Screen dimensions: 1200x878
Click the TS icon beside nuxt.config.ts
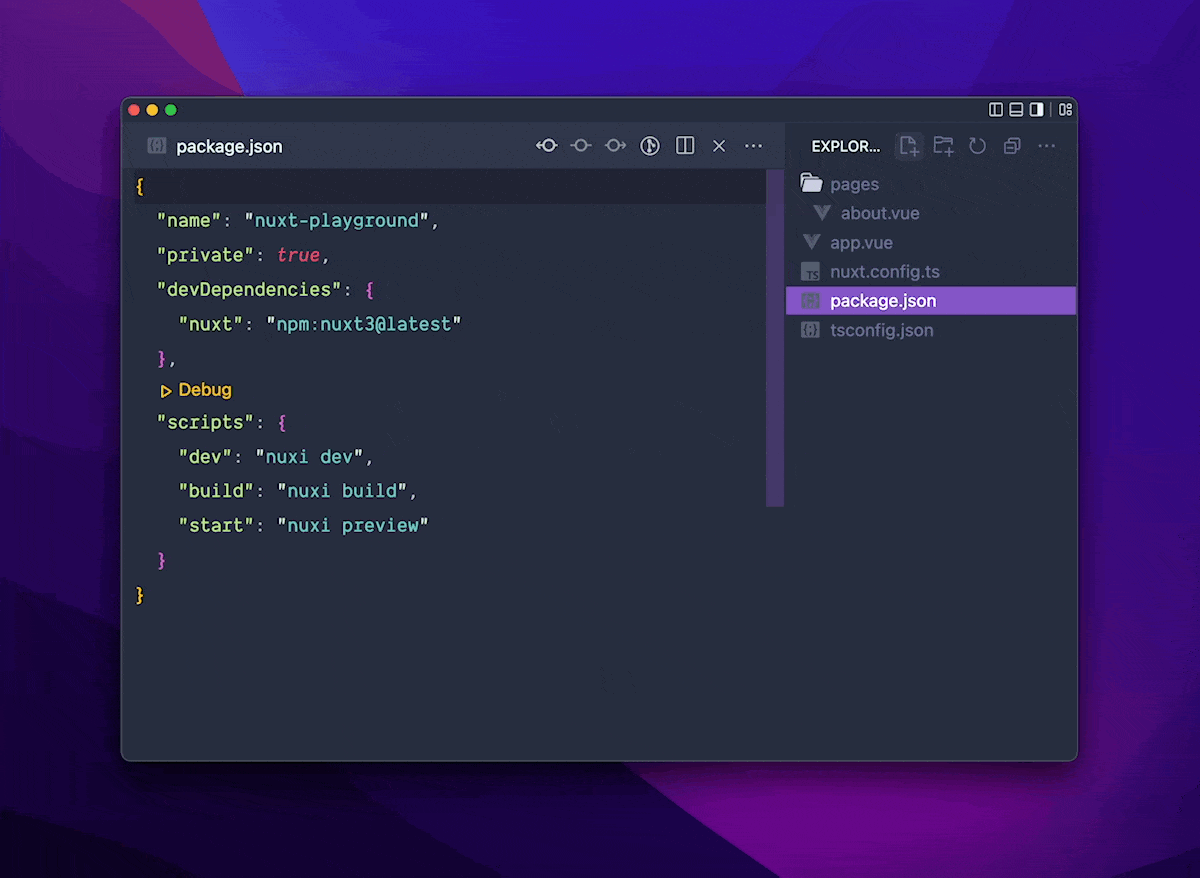click(x=811, y=272)
